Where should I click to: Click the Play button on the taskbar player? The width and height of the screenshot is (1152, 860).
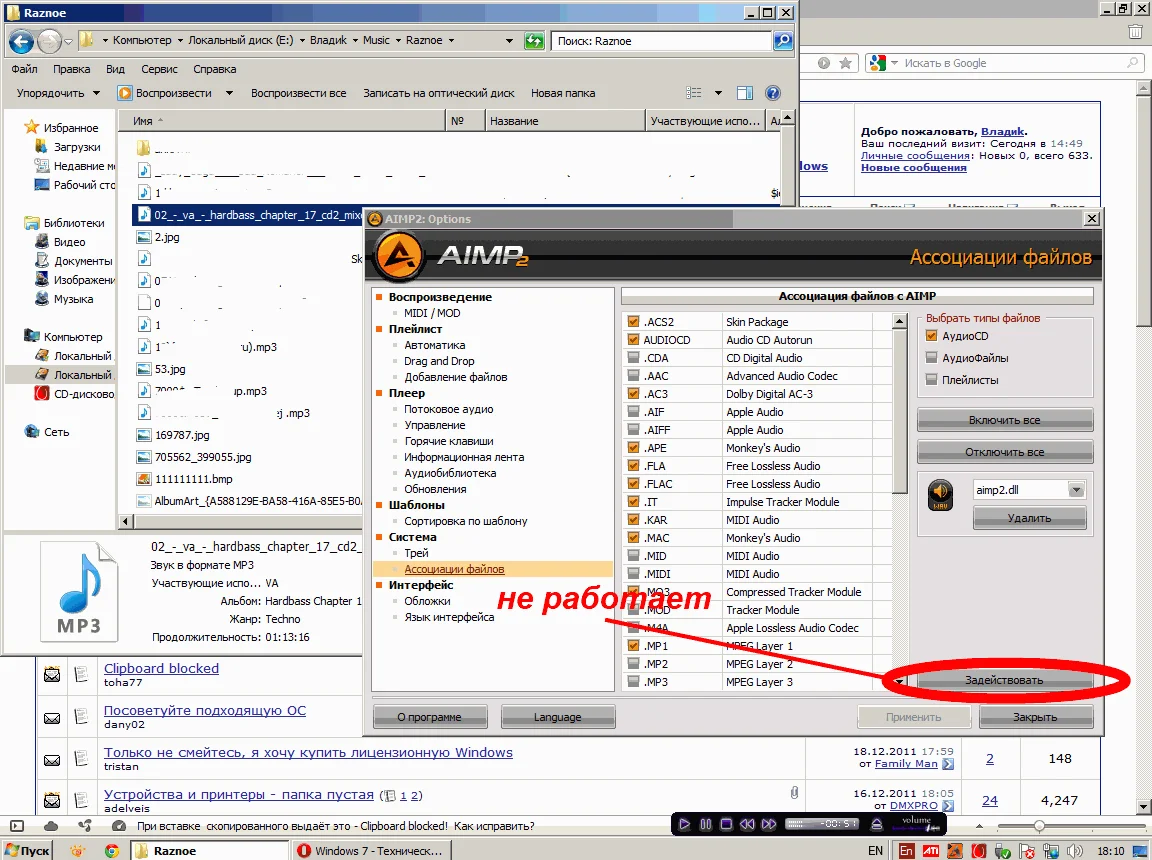click(684, 824)
